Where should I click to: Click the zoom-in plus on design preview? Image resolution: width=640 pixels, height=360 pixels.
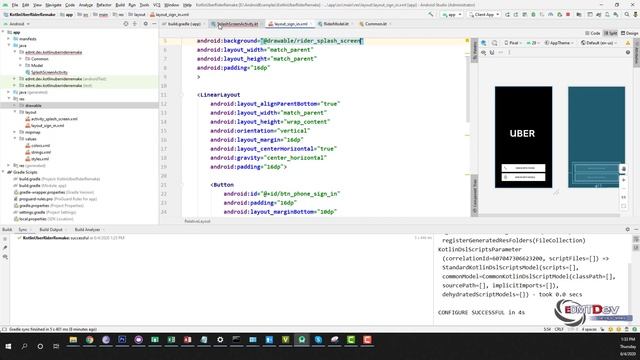[x=623, y=180]
